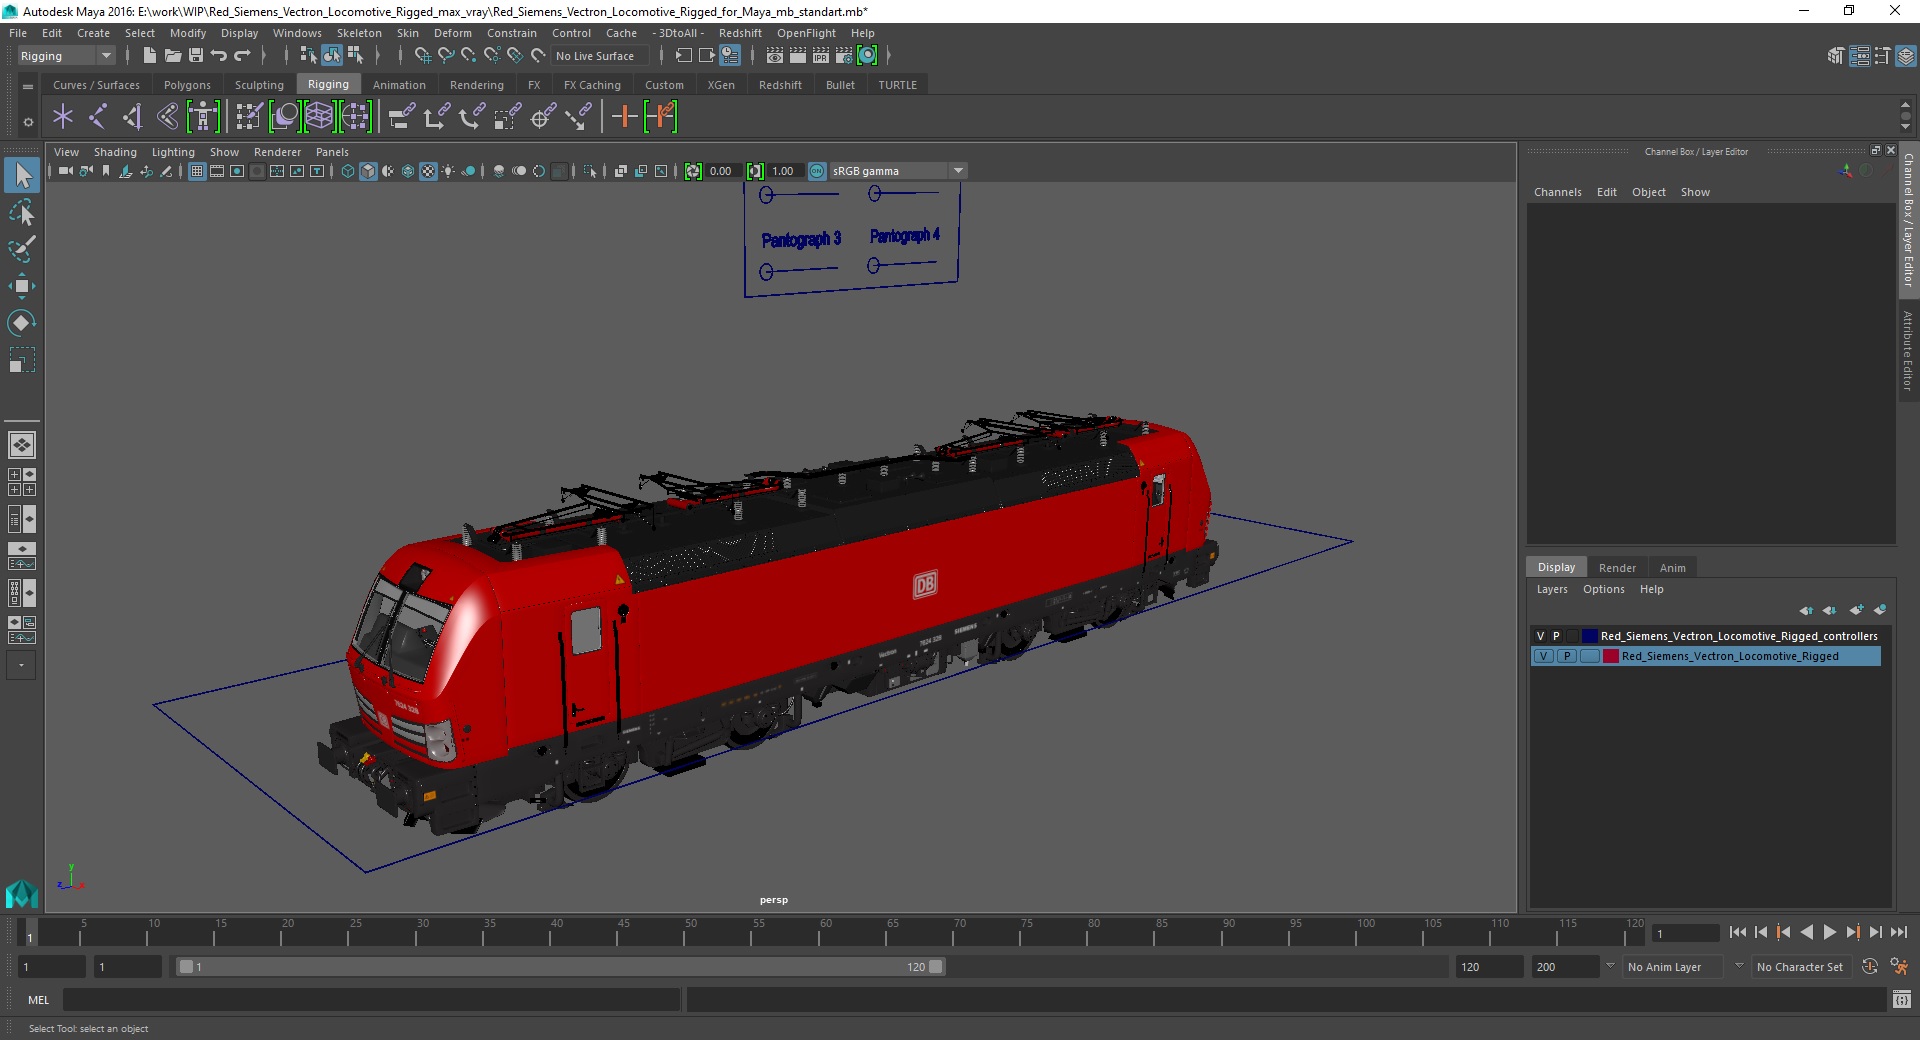Toggle playback P of Locomotive_Rigged layer
The width and height of the screenshot is (1920, 1040).
coord(1567,656)
